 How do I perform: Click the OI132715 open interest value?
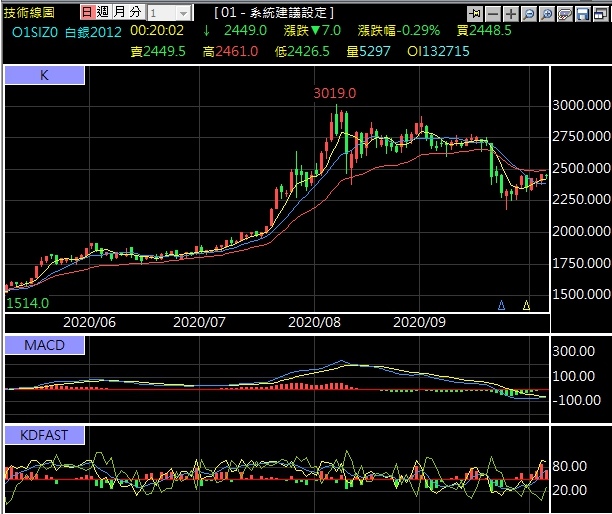438,52
